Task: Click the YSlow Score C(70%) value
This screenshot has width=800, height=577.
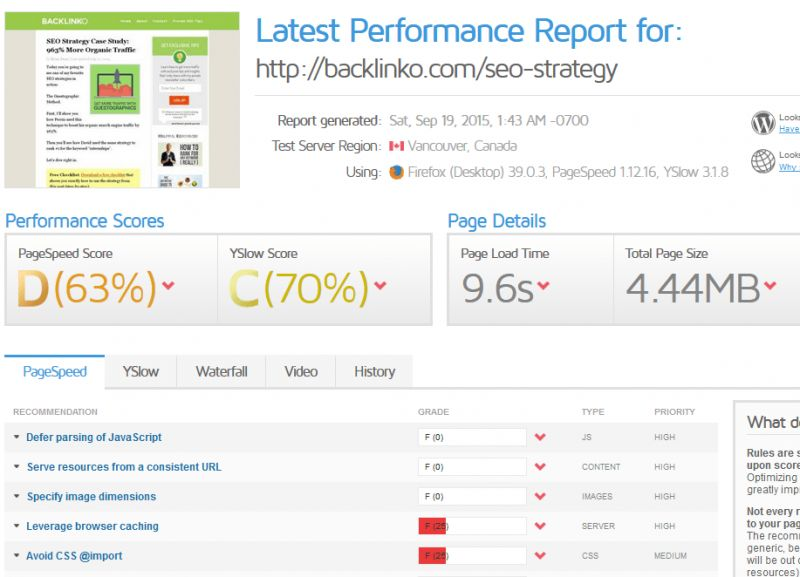Action: 298,289
